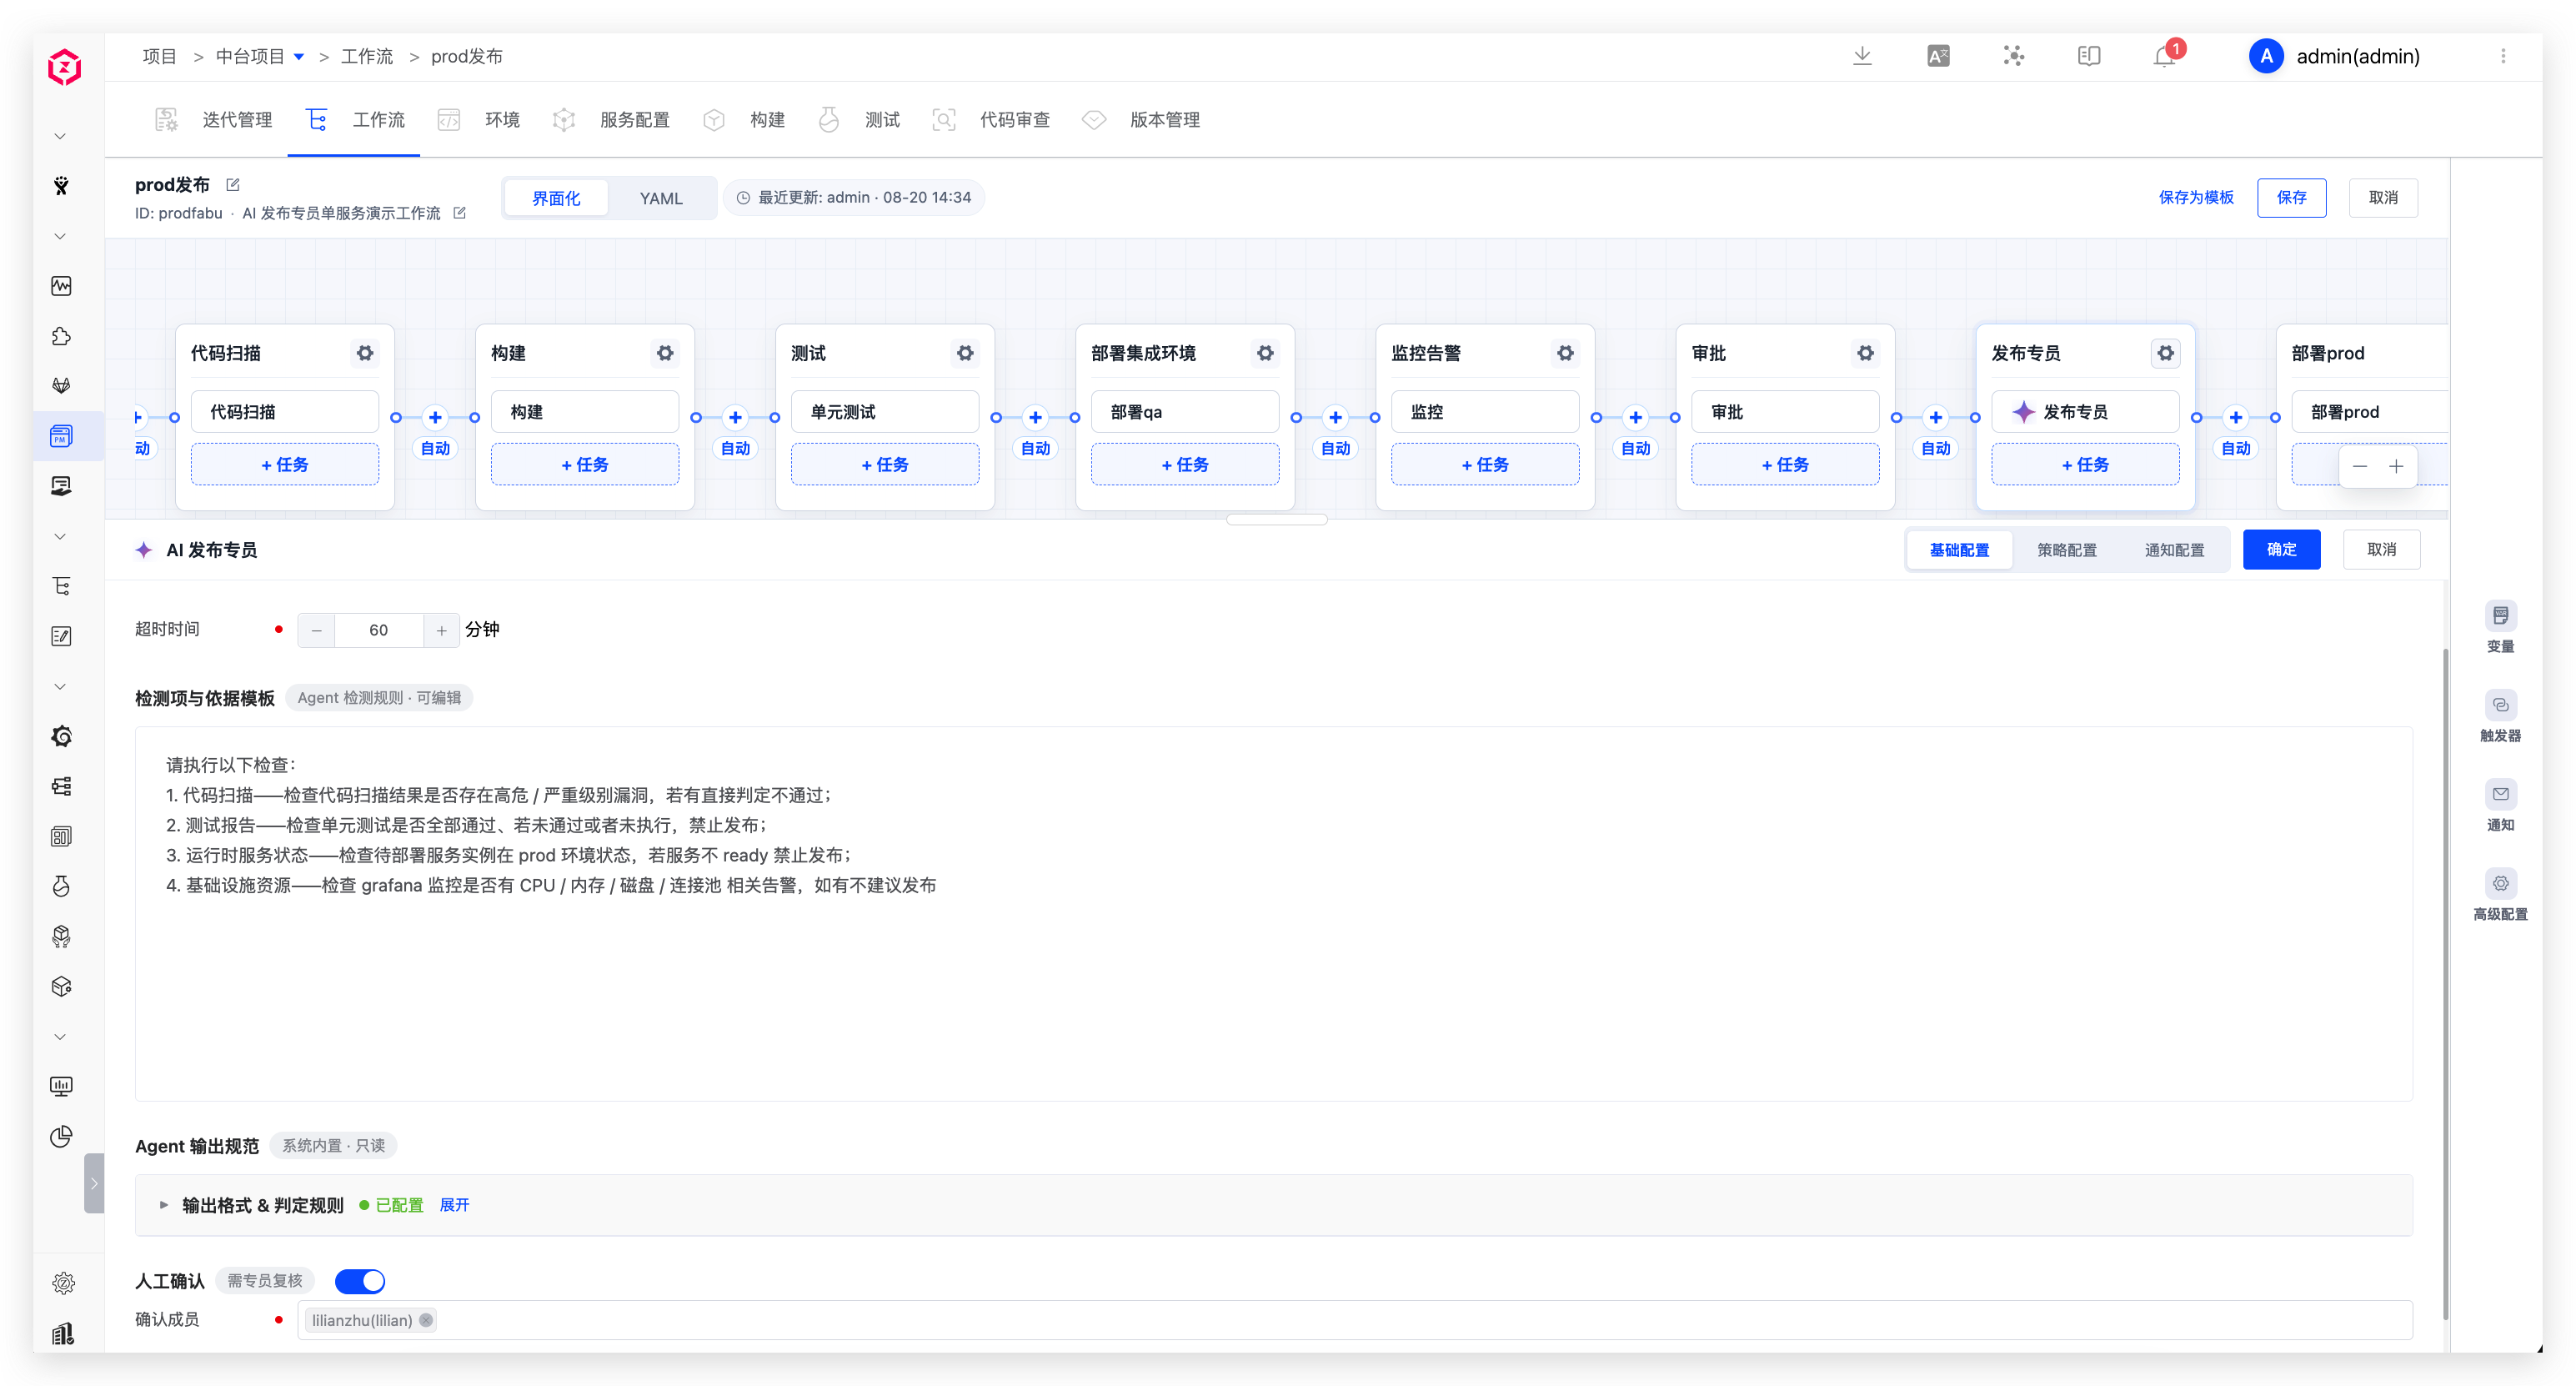This screenshot has width=2576, height=1386.
Task: Open the notification bell icon
Action: coord(2164,56)
